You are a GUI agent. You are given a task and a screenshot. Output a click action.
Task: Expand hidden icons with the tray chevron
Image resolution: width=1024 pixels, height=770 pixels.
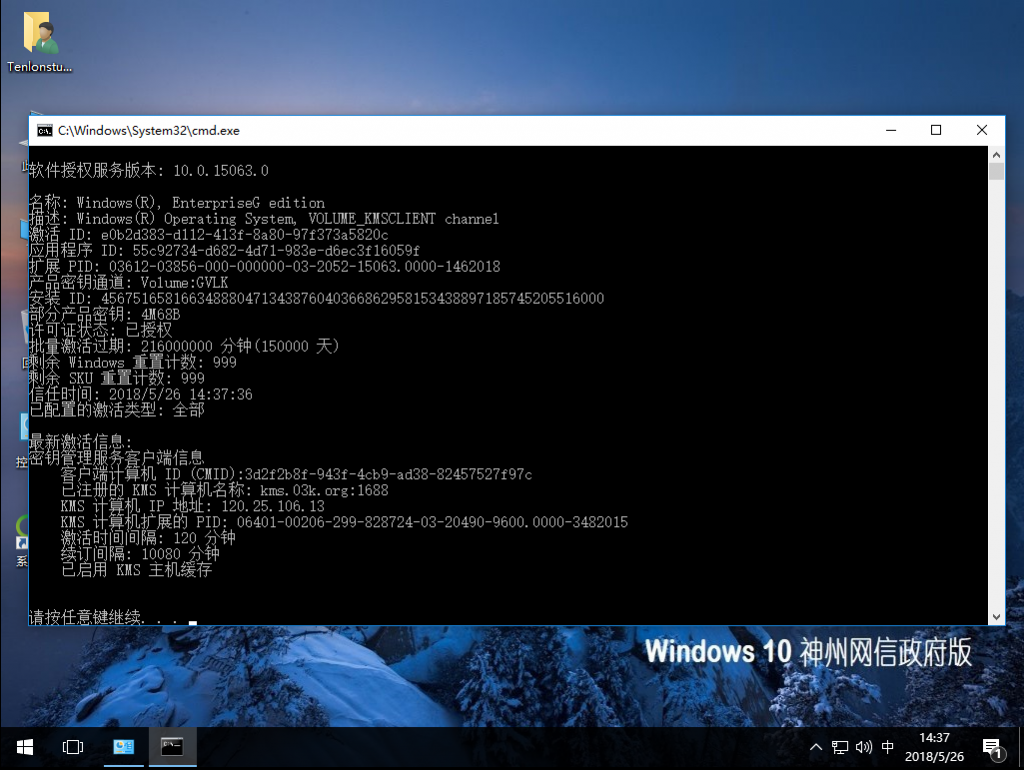[816, 747]
